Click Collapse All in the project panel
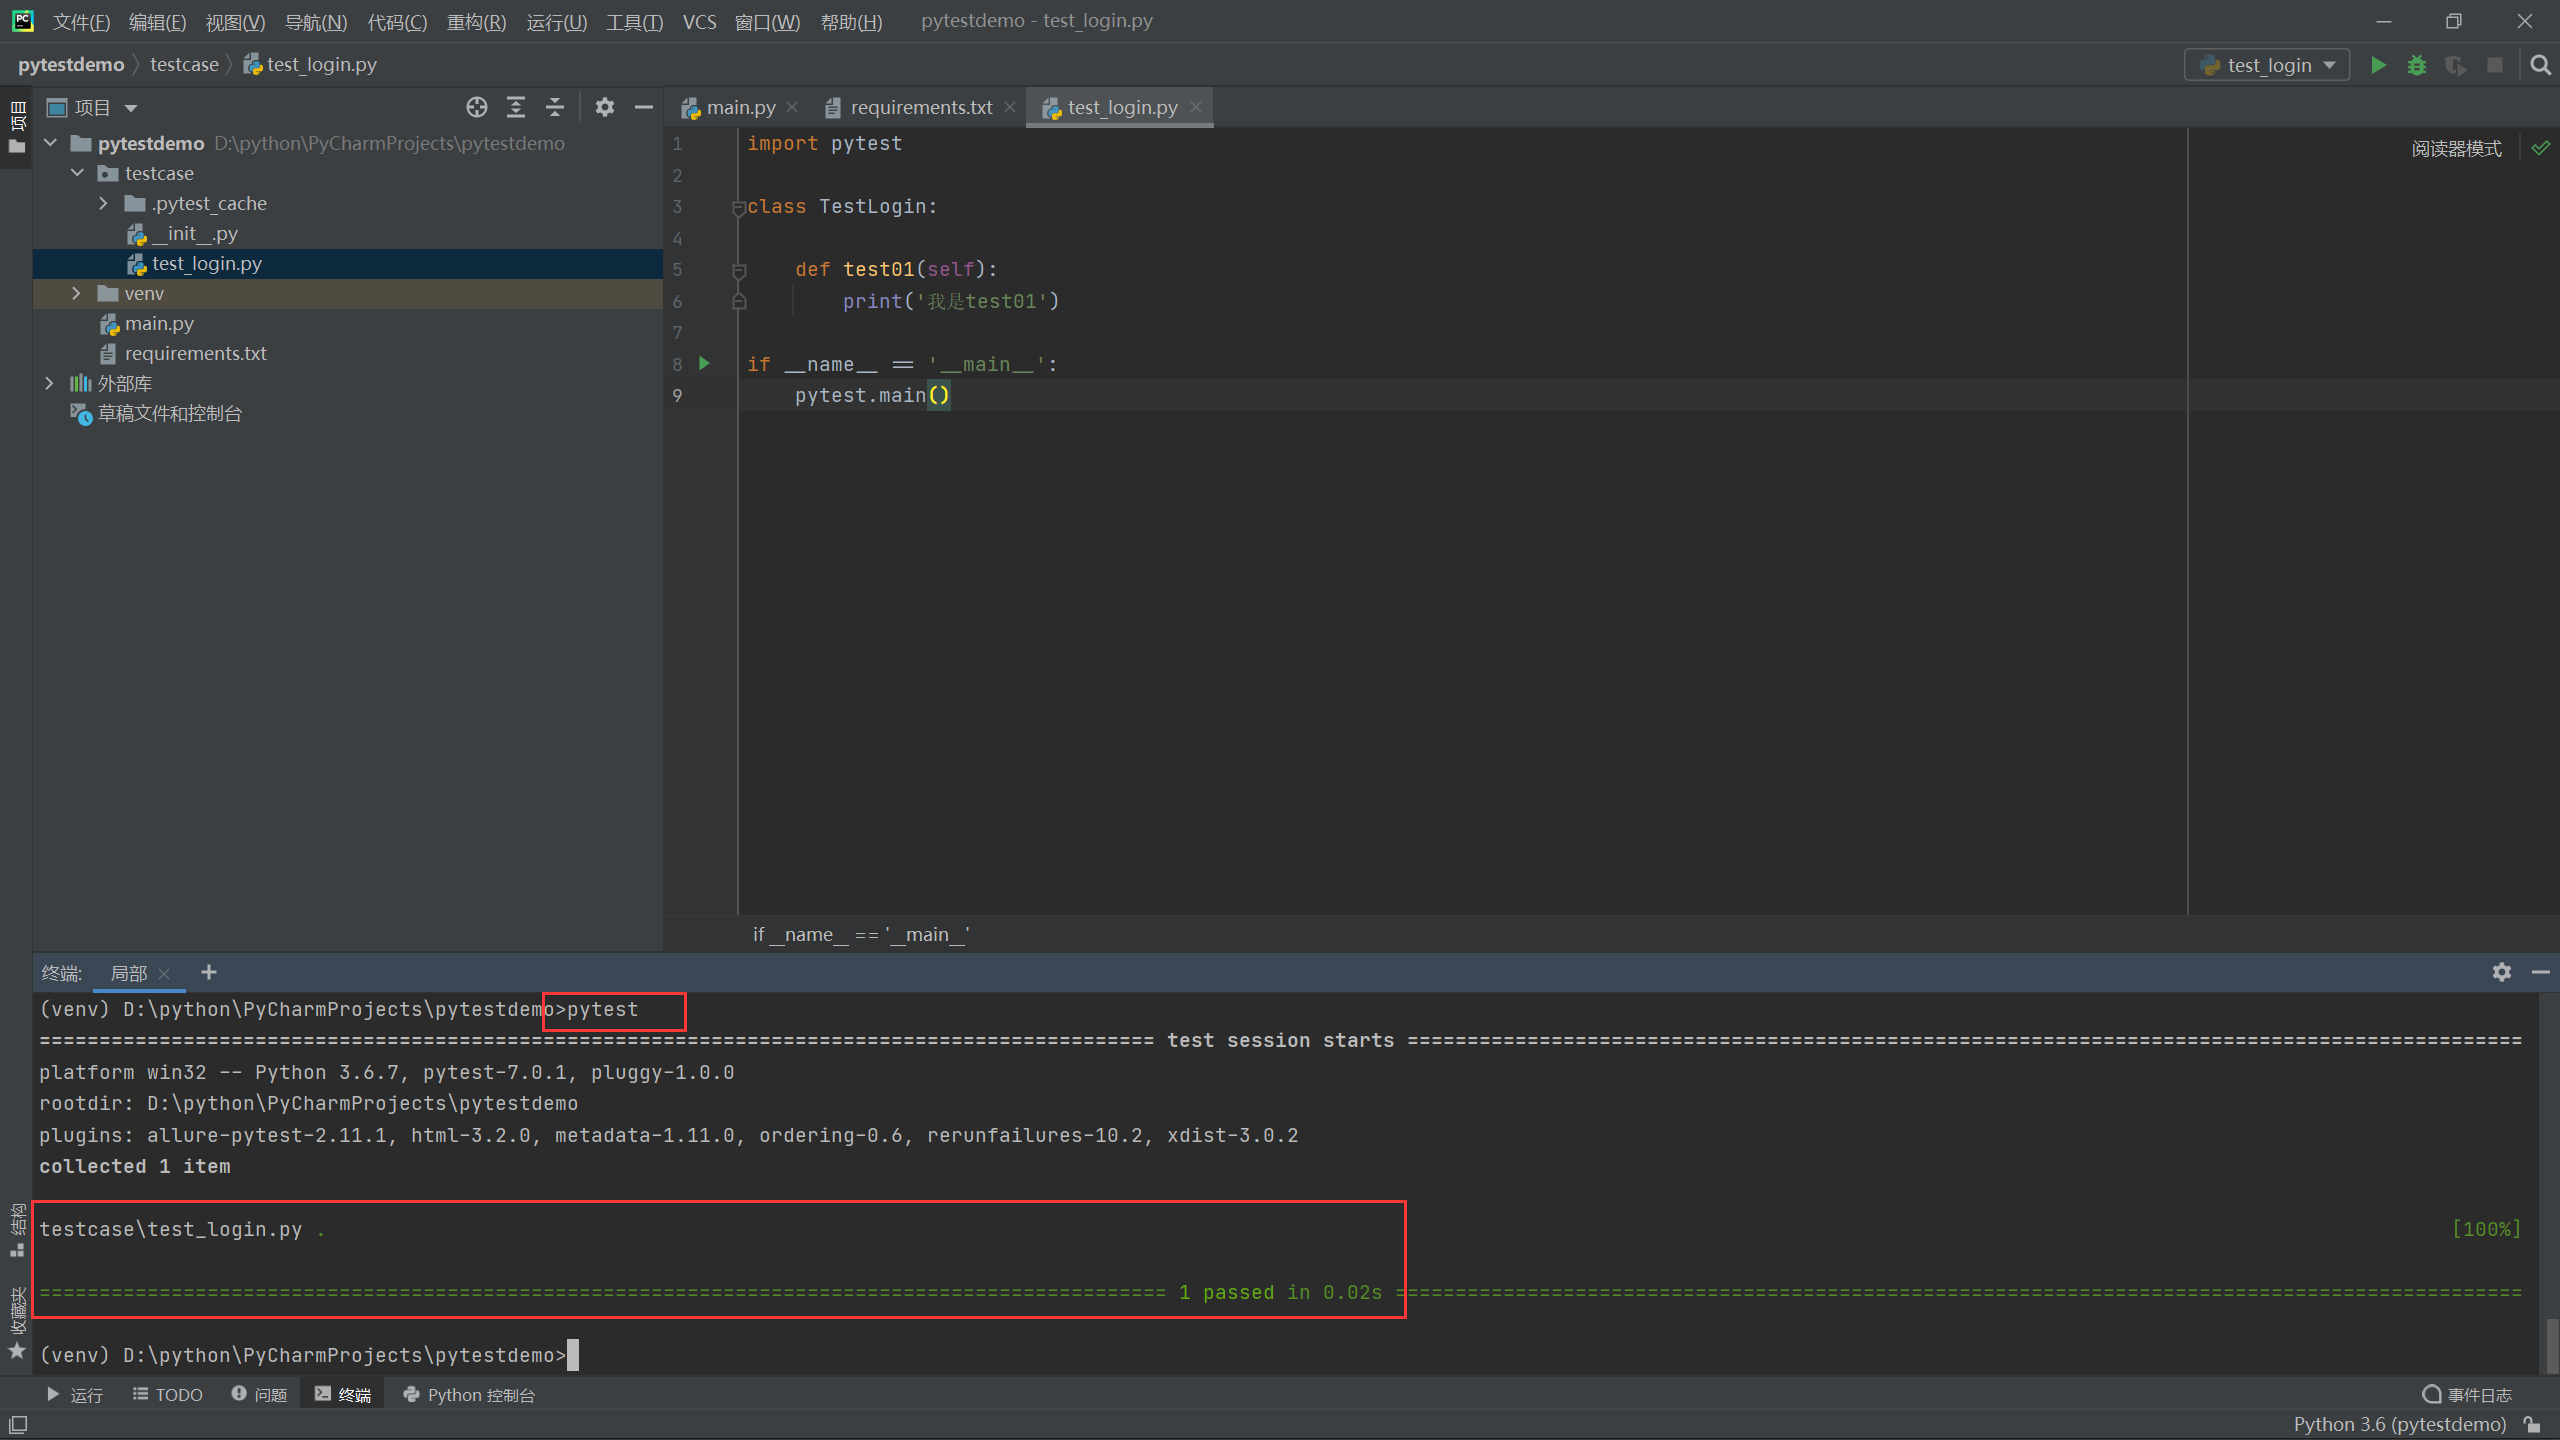Viewport: 2560px width, 1440px height. click(555, 107)
